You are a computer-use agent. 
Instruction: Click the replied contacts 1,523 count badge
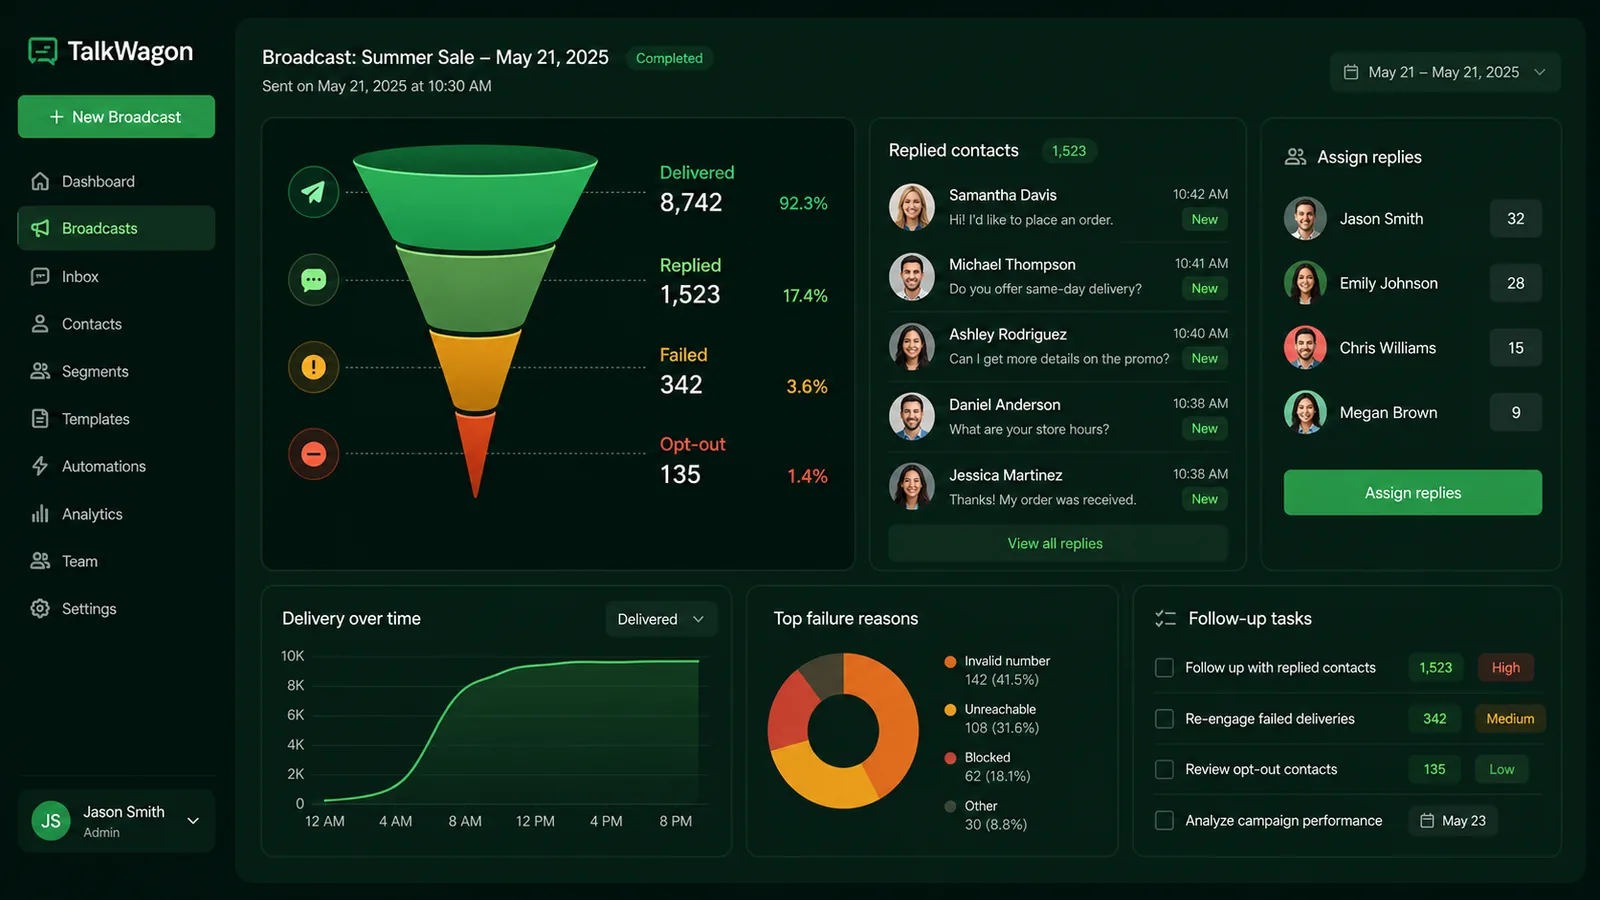coord(1068,151)
